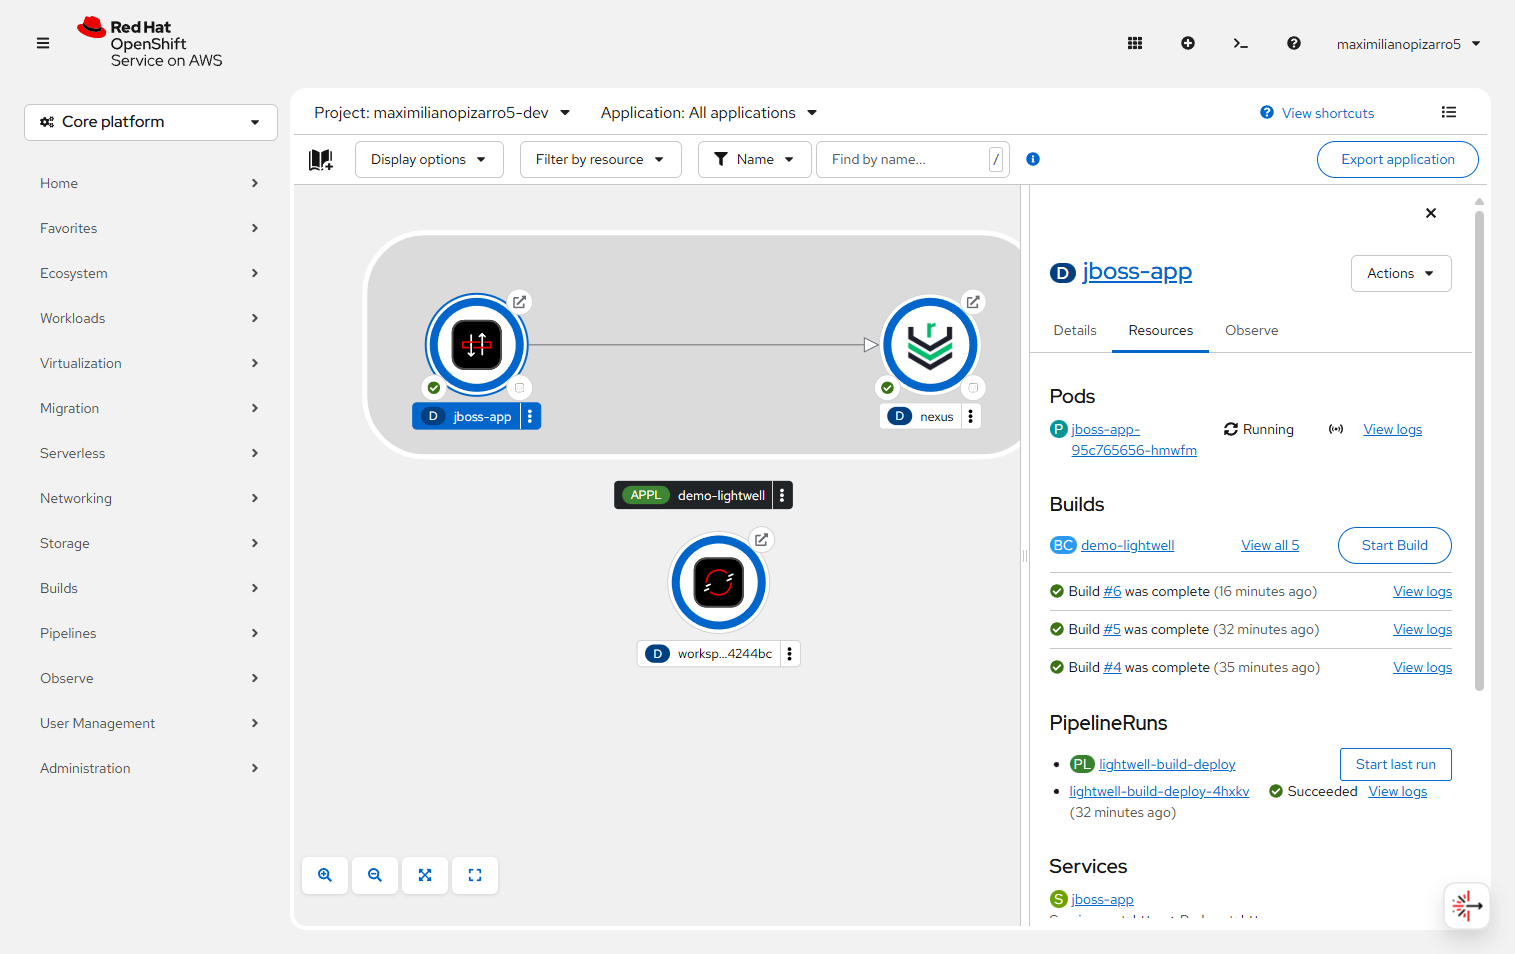This screenshot has height=954, width=1515.
Task: Open the Core platform perspective switcher
Action: 151,122
